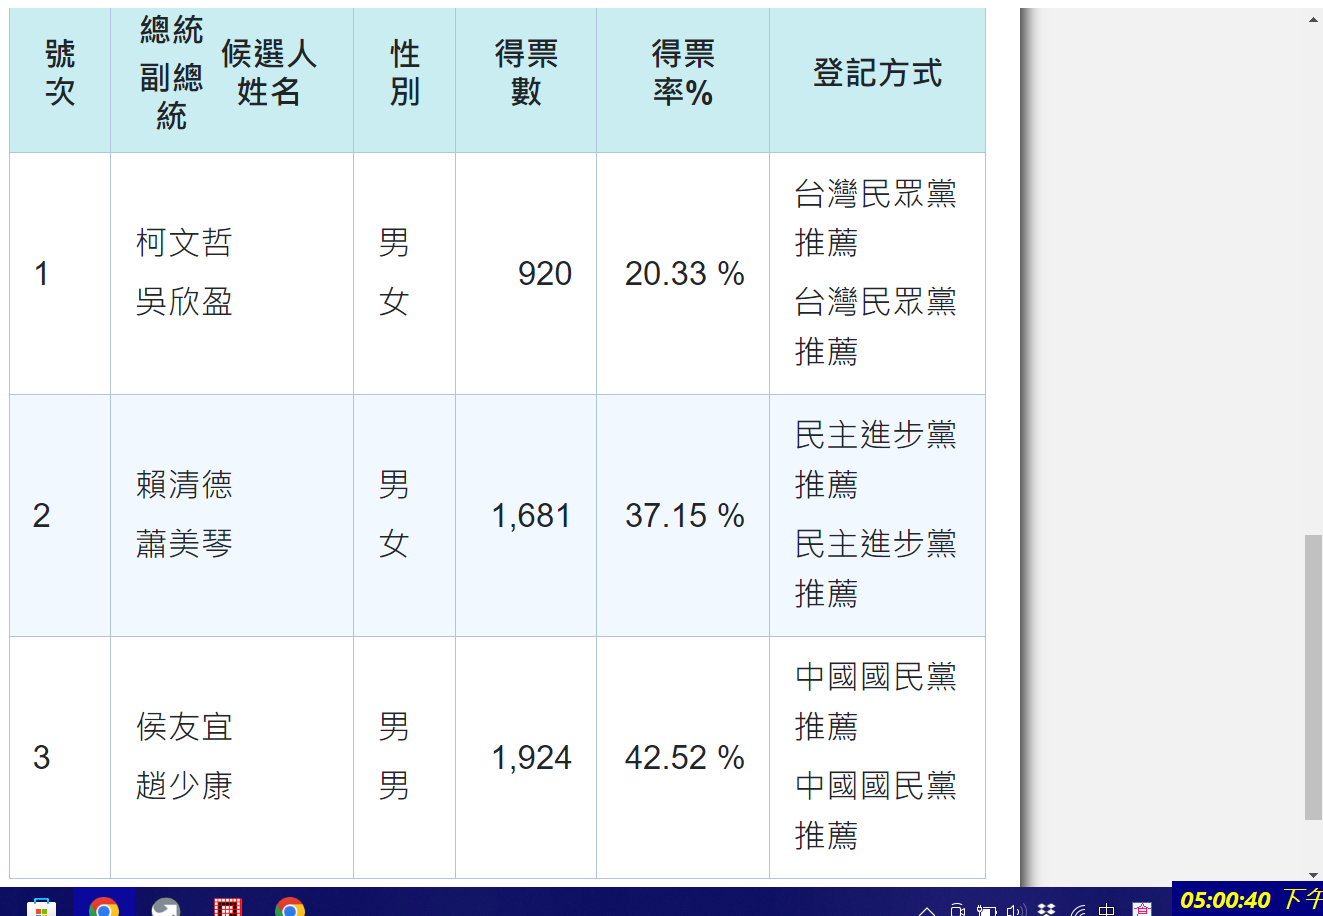Click the scrollbar up arrow

click(x=1314, y=18)
